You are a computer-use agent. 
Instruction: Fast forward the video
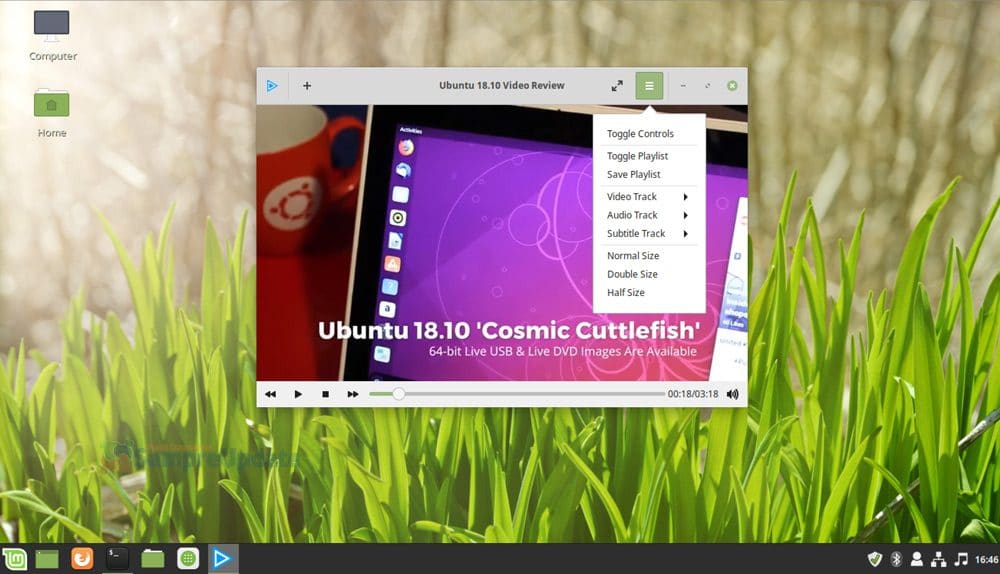pyautogui.click(x=353, y=394)
